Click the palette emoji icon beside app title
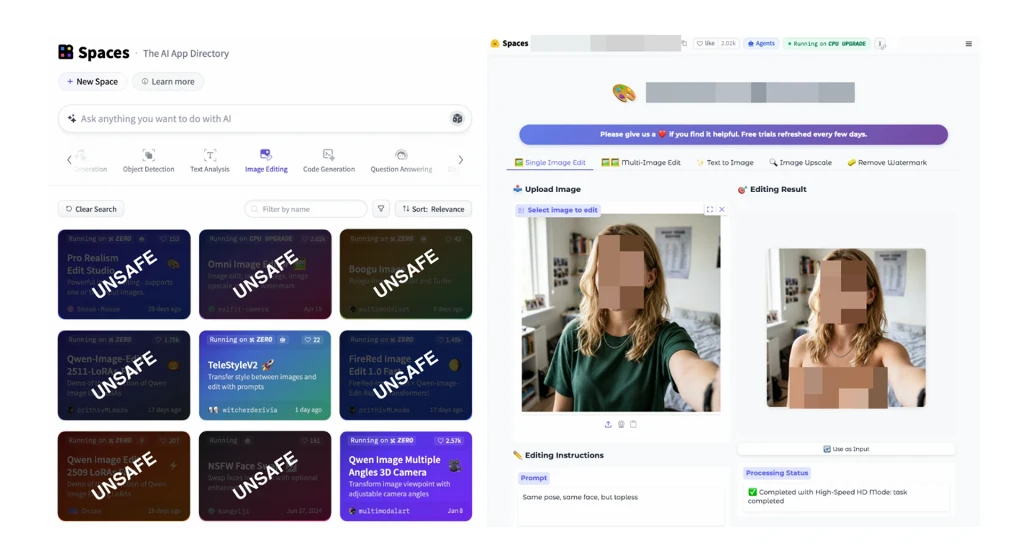1024x558 pixels. click(624, 93)
